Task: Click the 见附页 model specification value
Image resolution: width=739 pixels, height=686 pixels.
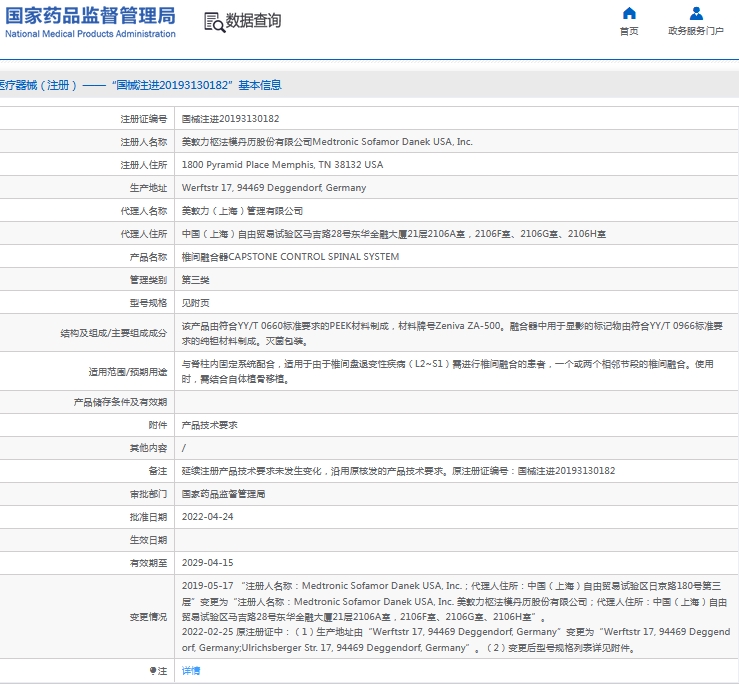Action: pyautogui.click(x=196, y=303)
